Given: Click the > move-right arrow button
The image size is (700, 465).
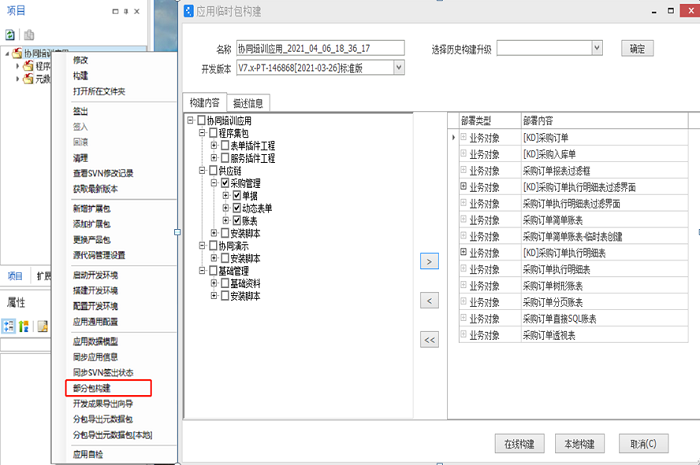Looking at the screenshot, I should [x=429, y=261].
